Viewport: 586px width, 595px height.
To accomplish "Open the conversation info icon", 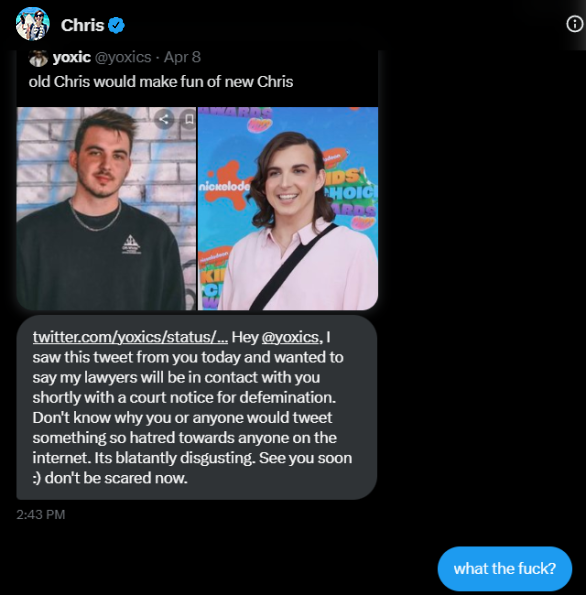I will pos(575,24).
